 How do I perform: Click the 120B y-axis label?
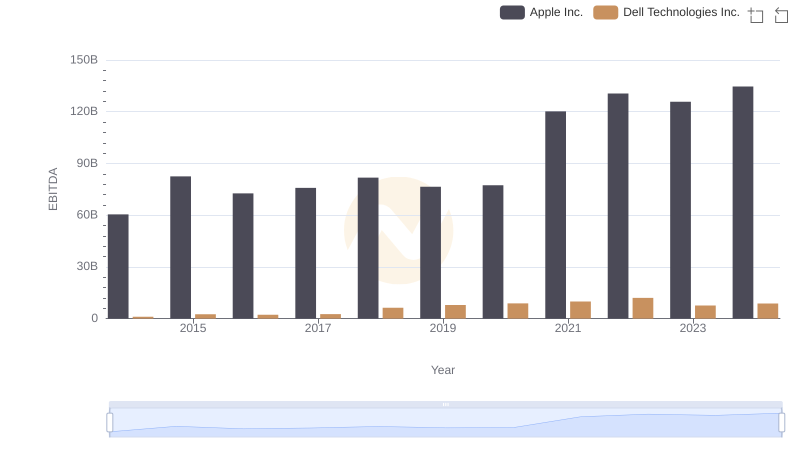point(84,111)
